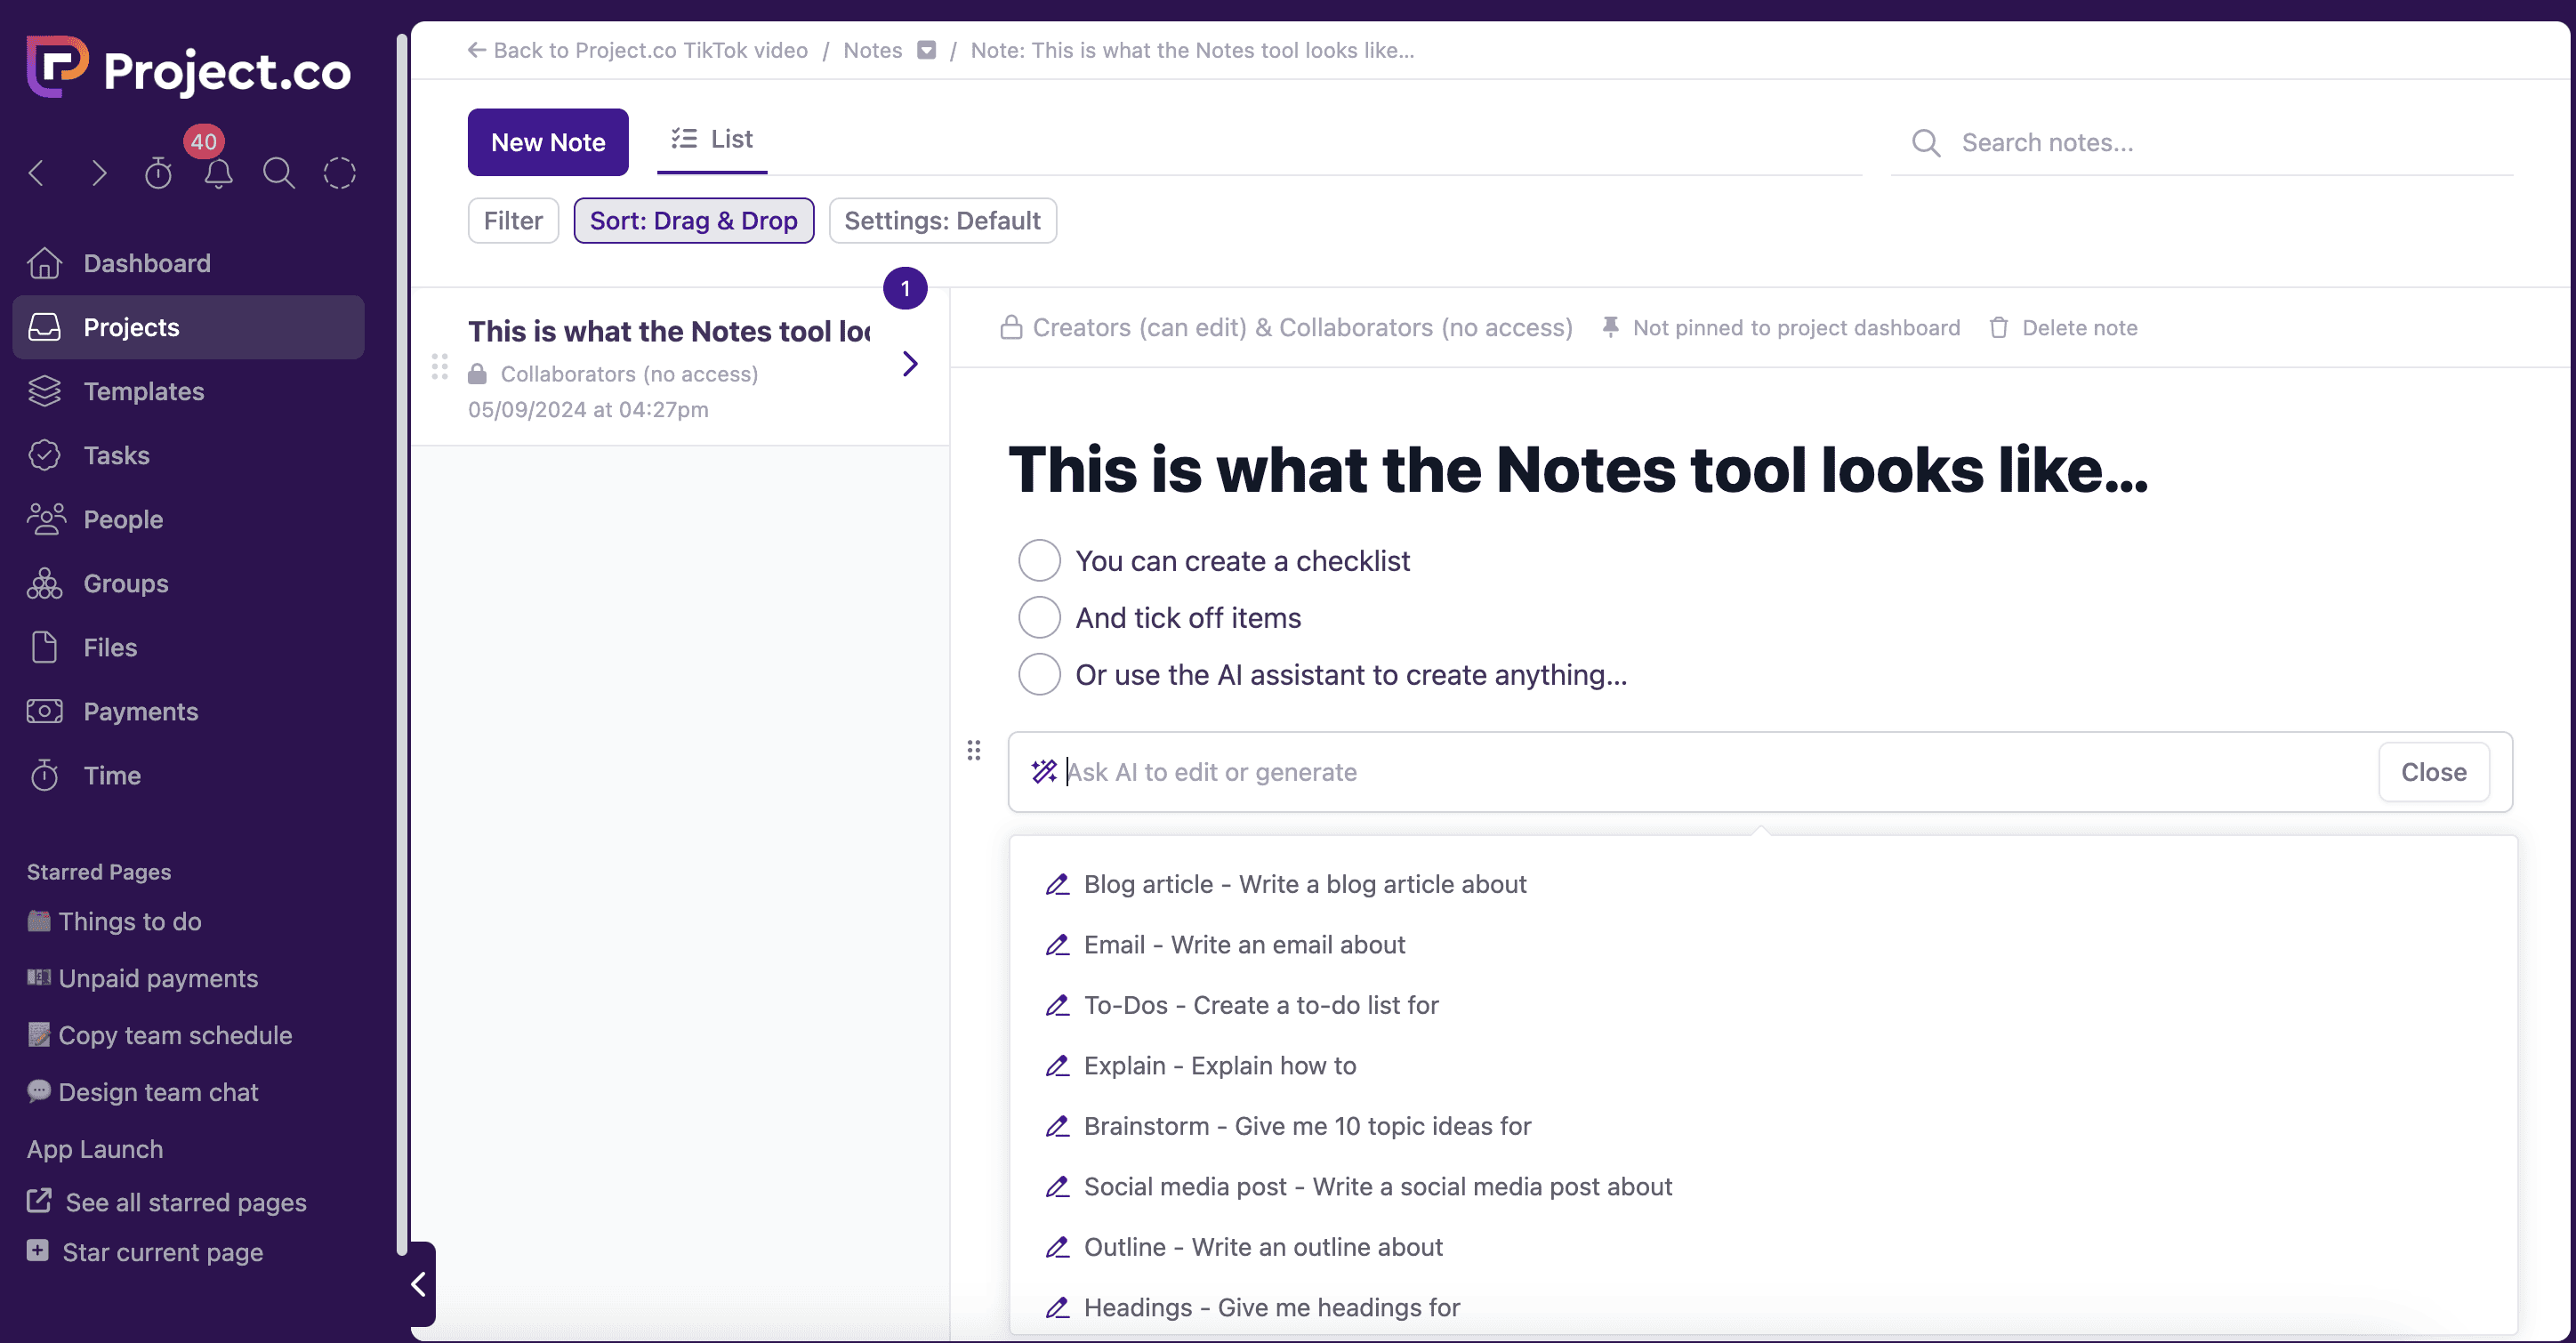The width and height of the screenshot is (2576, 1343).
Task: Click the sidebar search magnifier icon
Action: click(x=278, y=173)
